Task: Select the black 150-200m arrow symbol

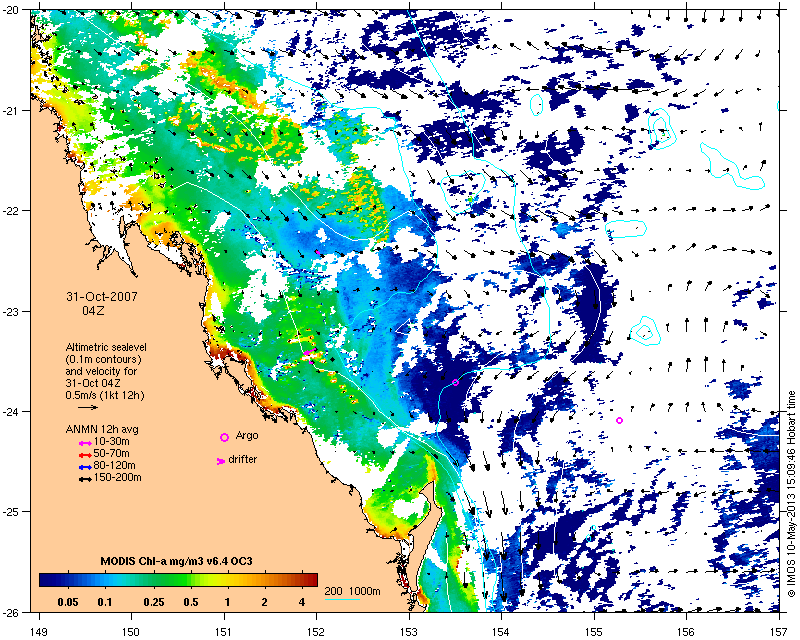Action: [x=85, y=479]
